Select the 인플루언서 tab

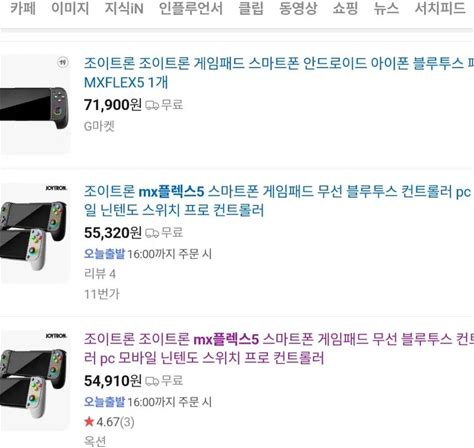tap(191, 8)
